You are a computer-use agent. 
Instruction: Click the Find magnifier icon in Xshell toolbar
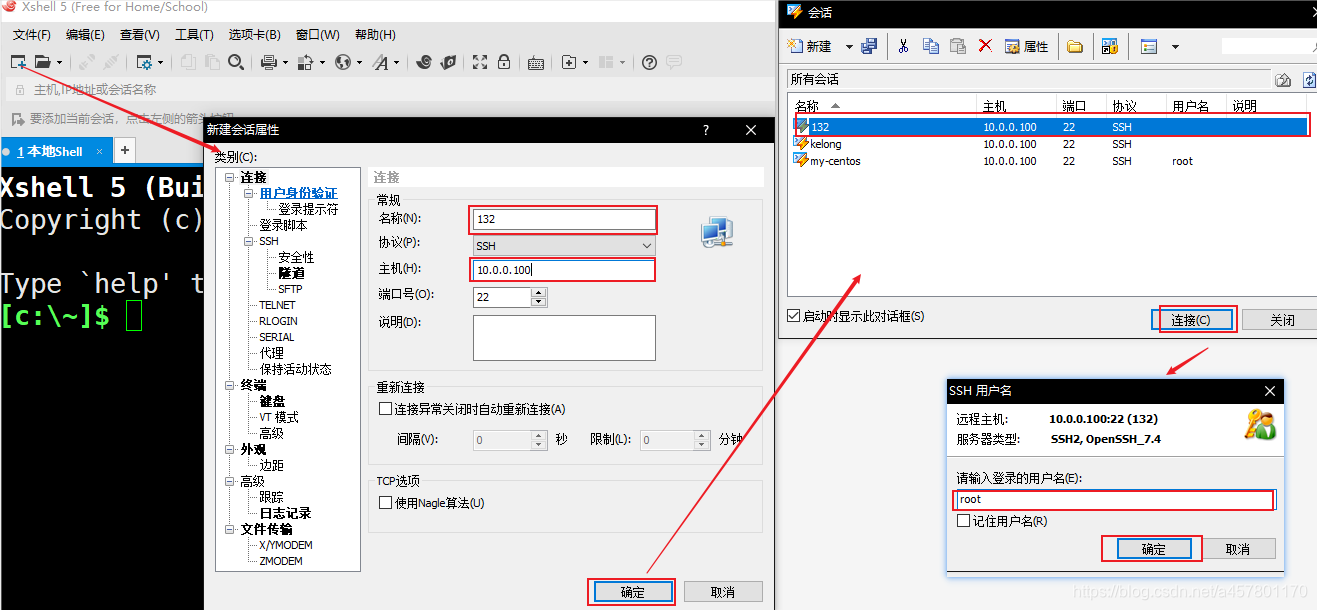[x=236, y=62]
